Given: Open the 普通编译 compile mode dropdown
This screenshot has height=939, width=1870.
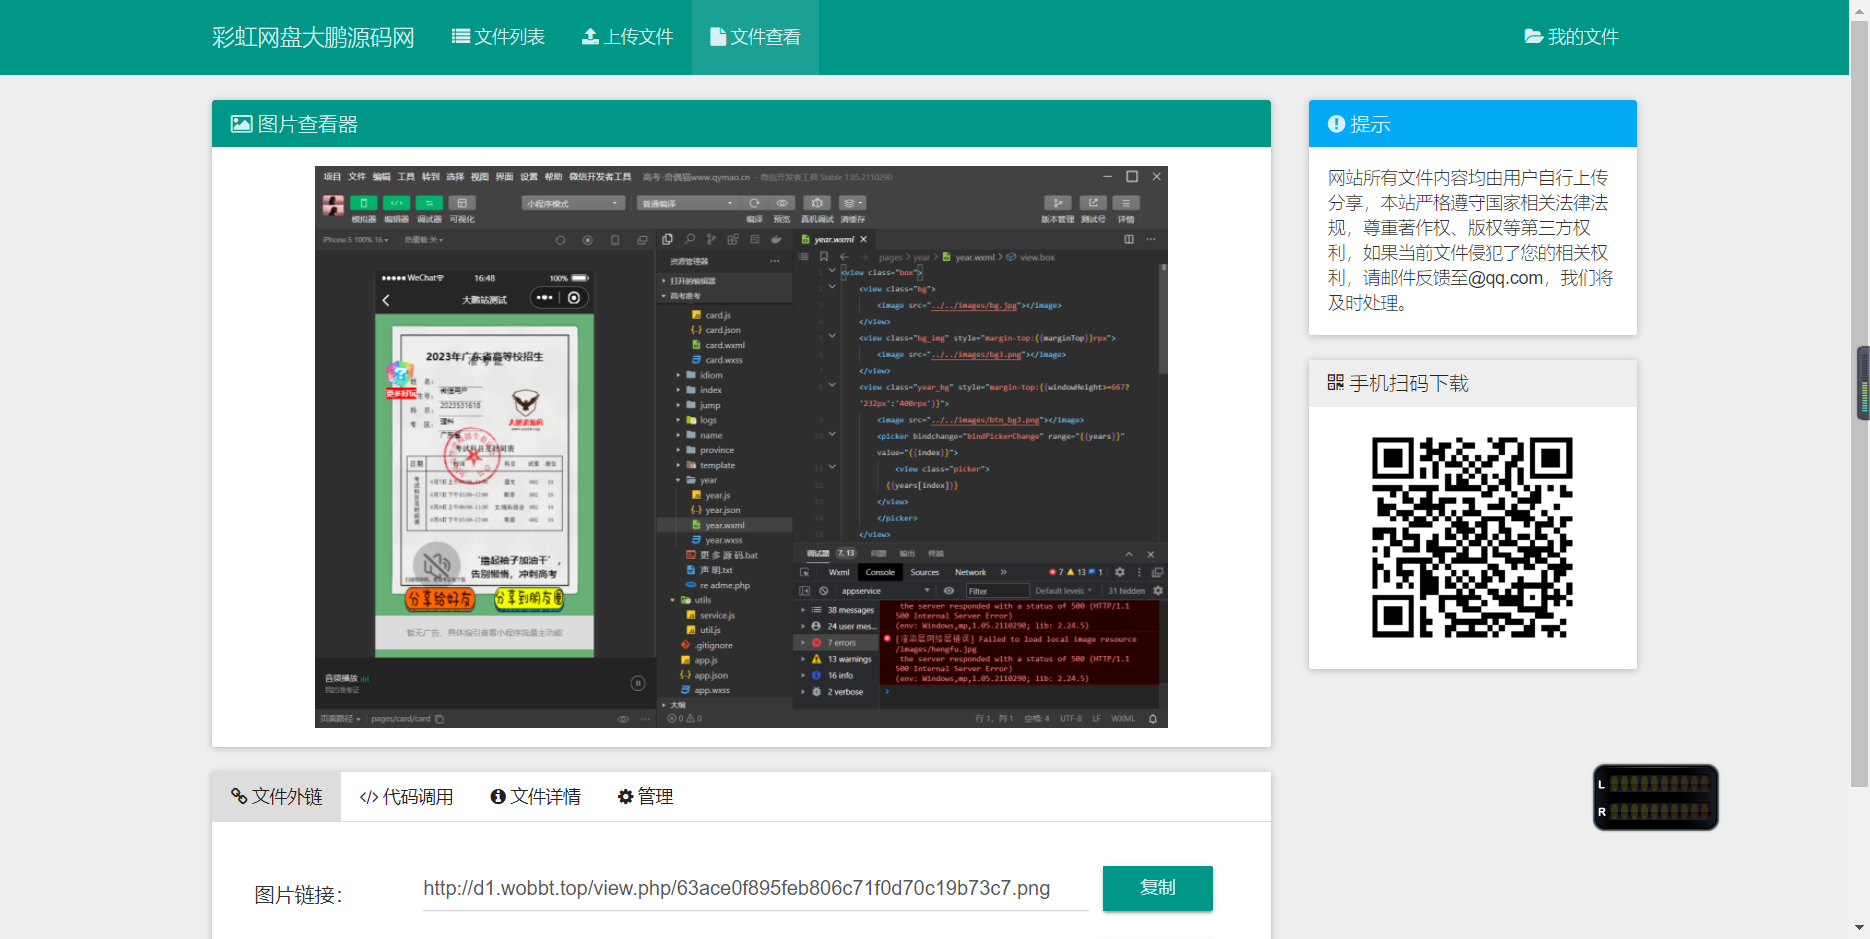Looking at the screenshot, I should [687, 202].
